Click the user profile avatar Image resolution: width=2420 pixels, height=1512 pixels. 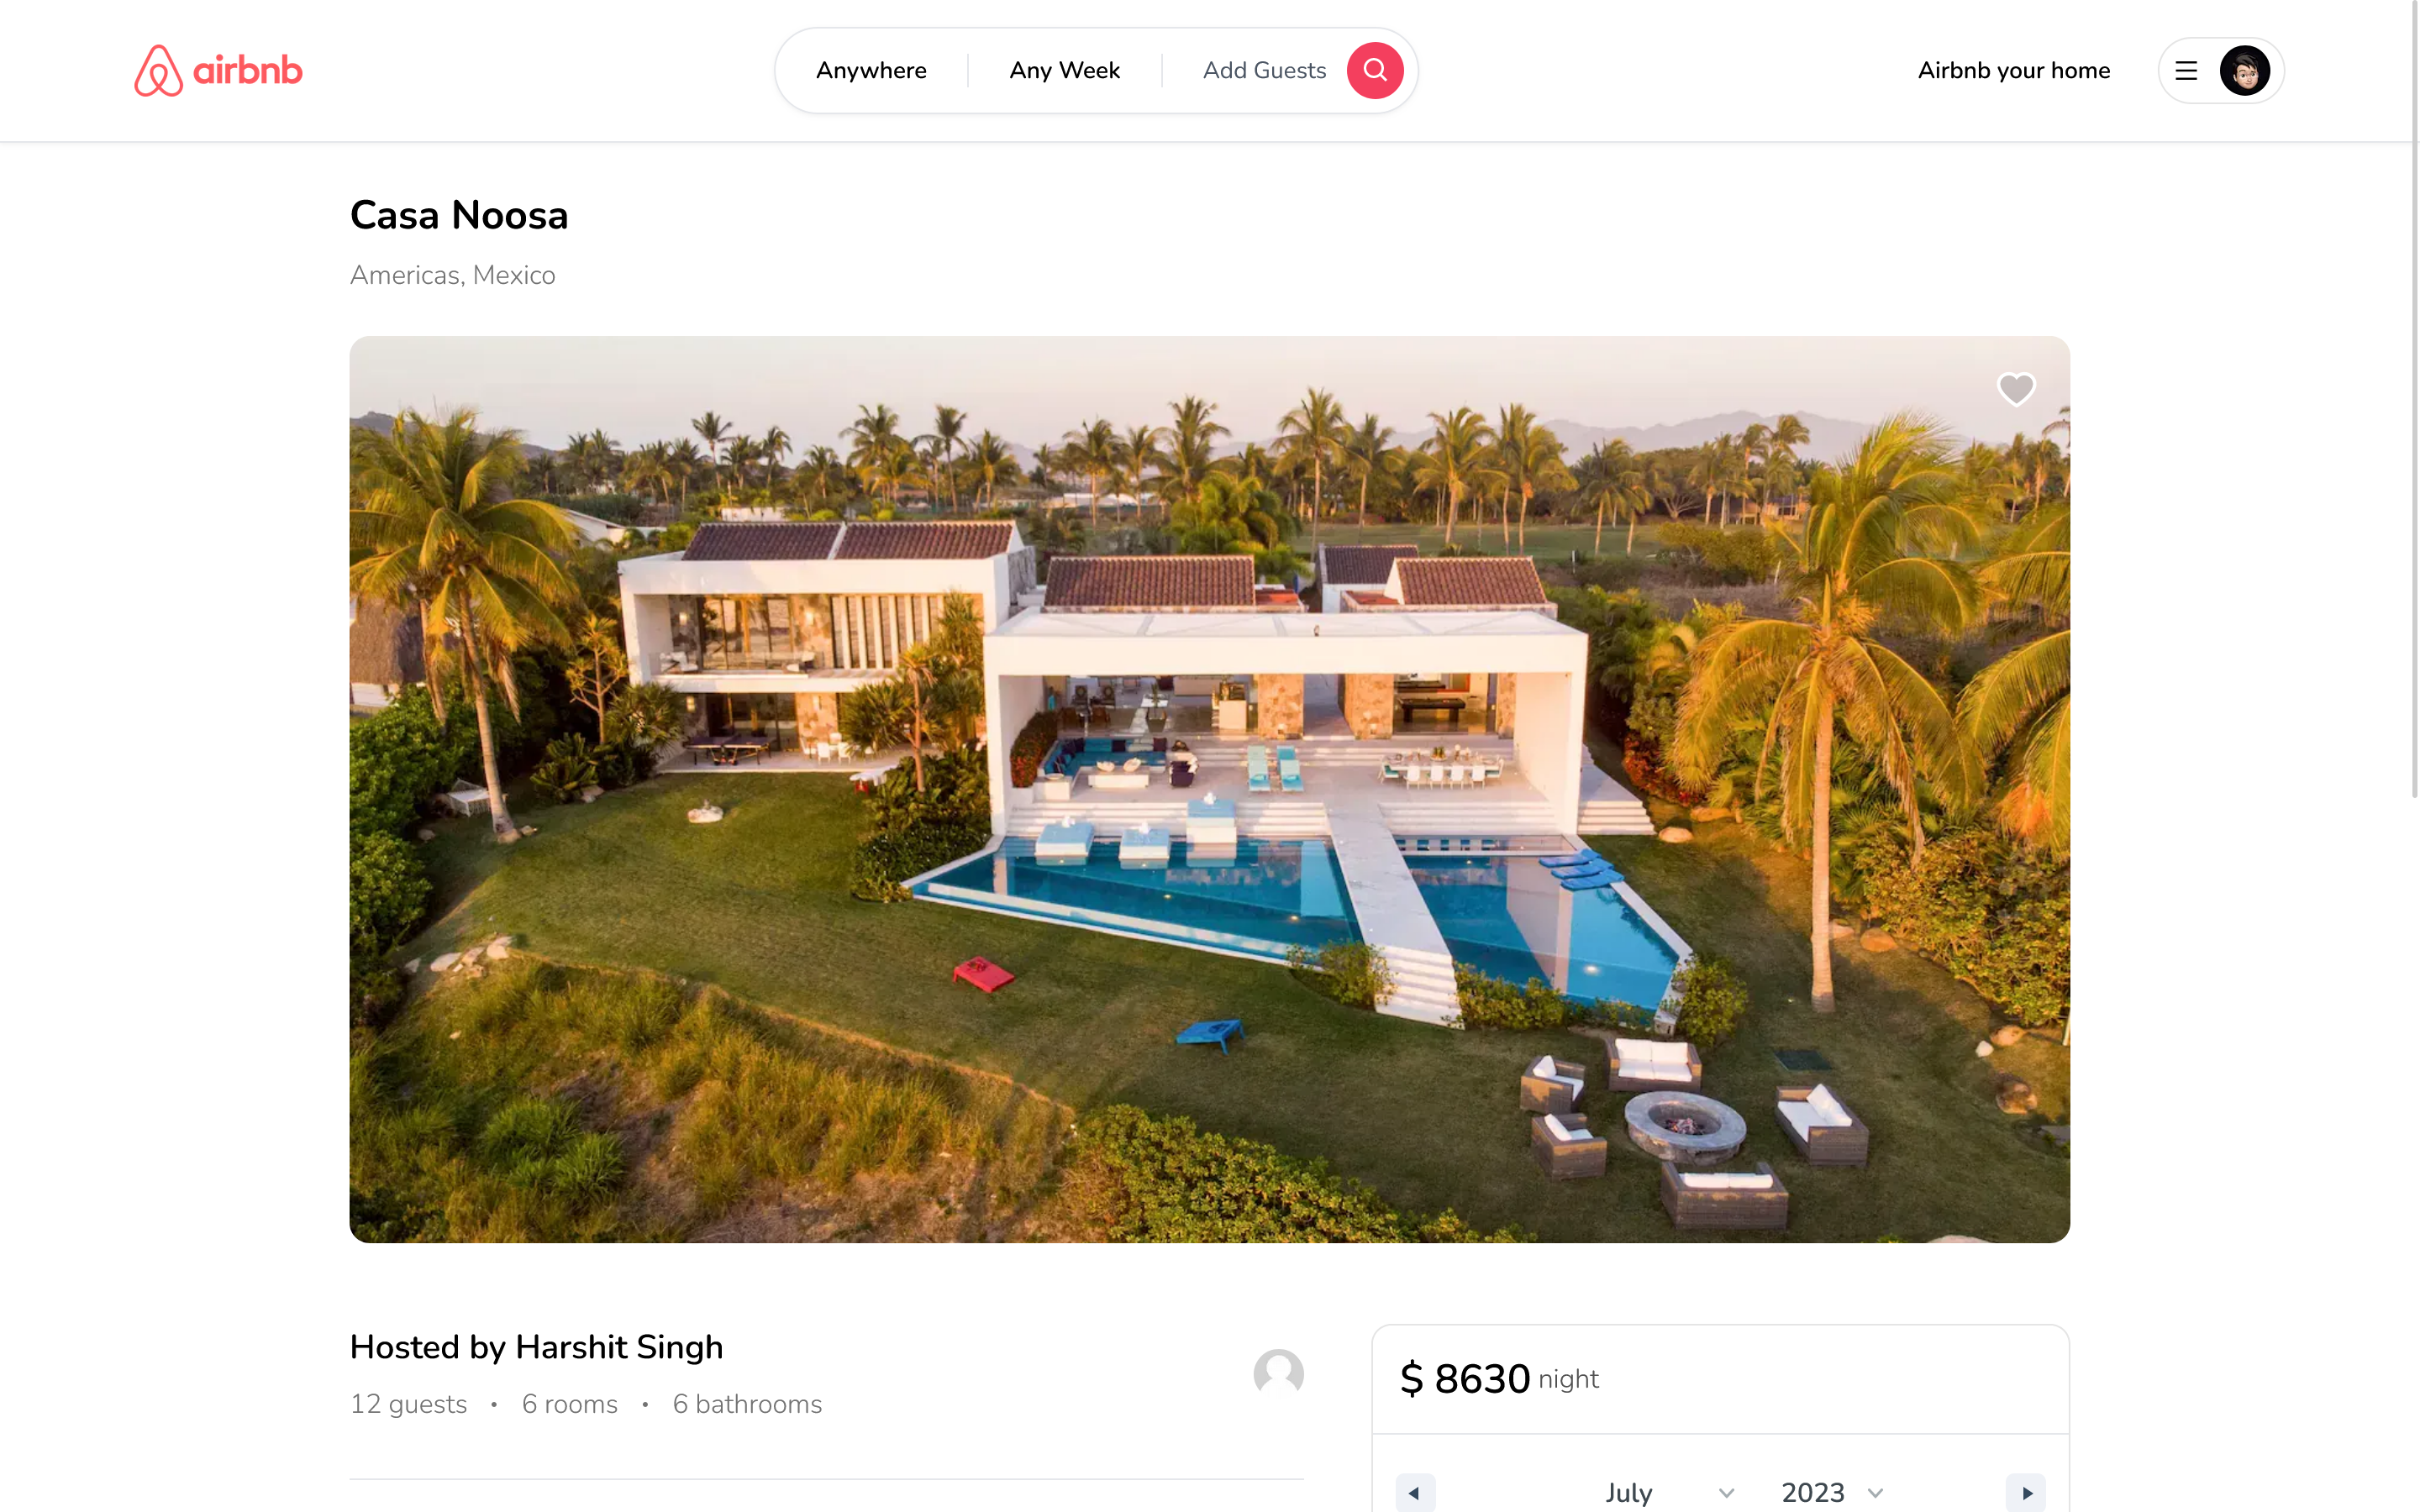2244,71
